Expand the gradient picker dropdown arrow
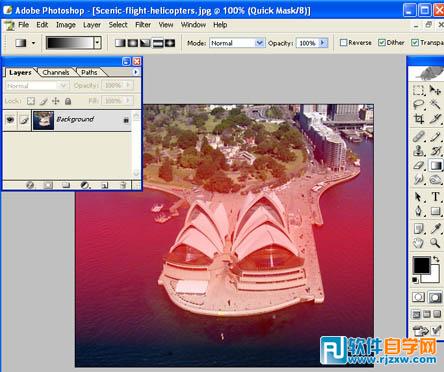This screenshot has width=444, height=372. click(97, 43)
